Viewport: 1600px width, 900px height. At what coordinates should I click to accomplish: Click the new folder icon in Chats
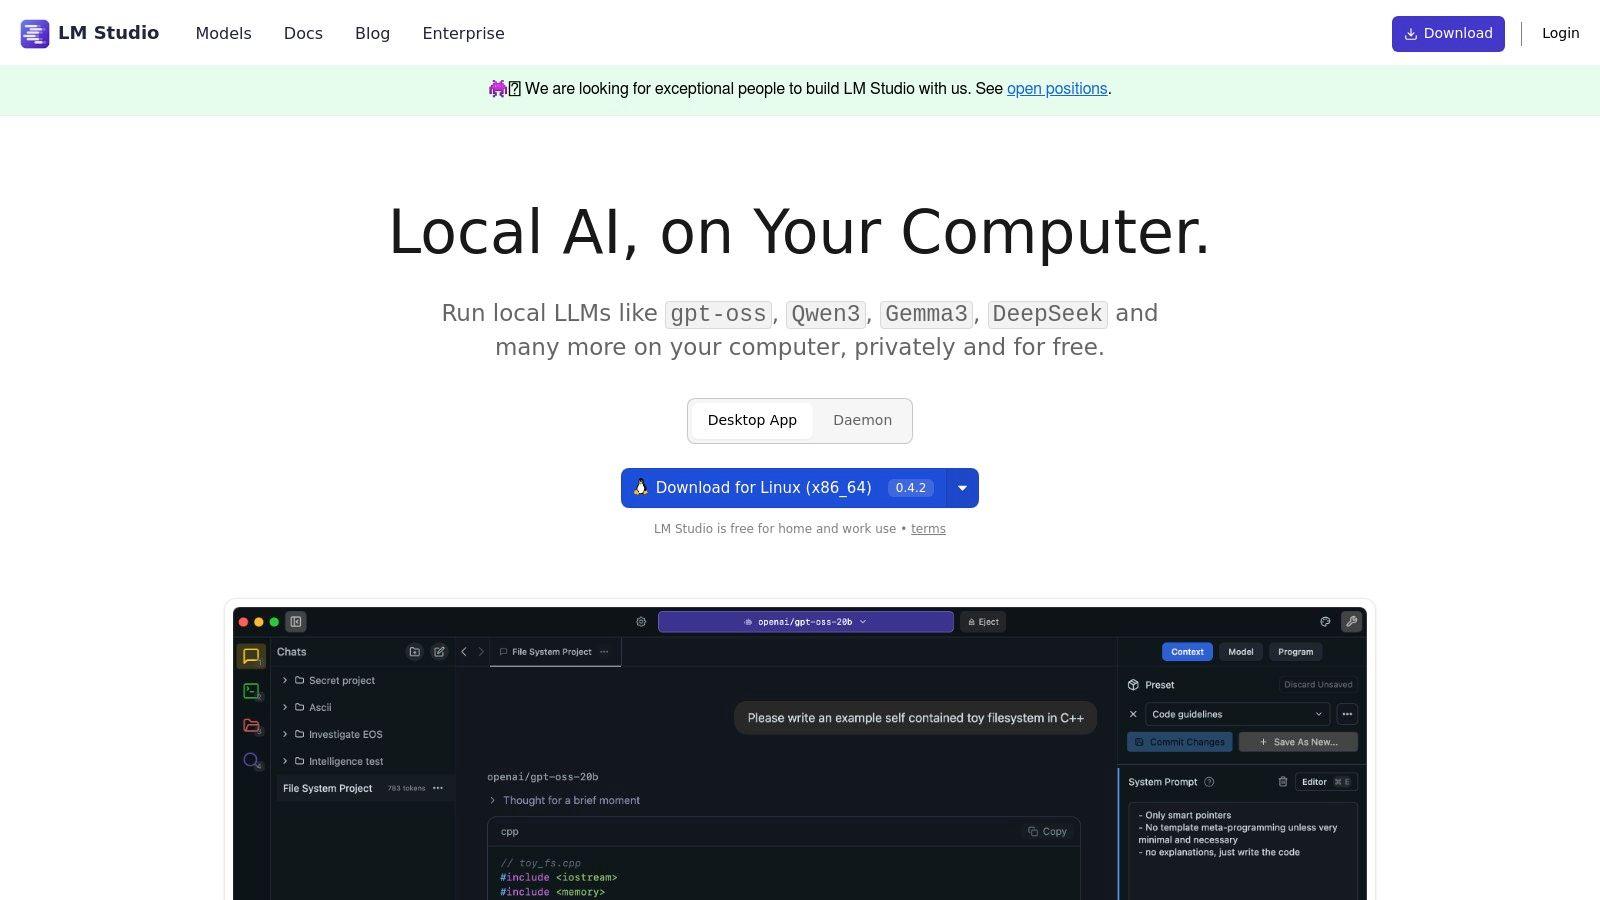click(414, 652)
